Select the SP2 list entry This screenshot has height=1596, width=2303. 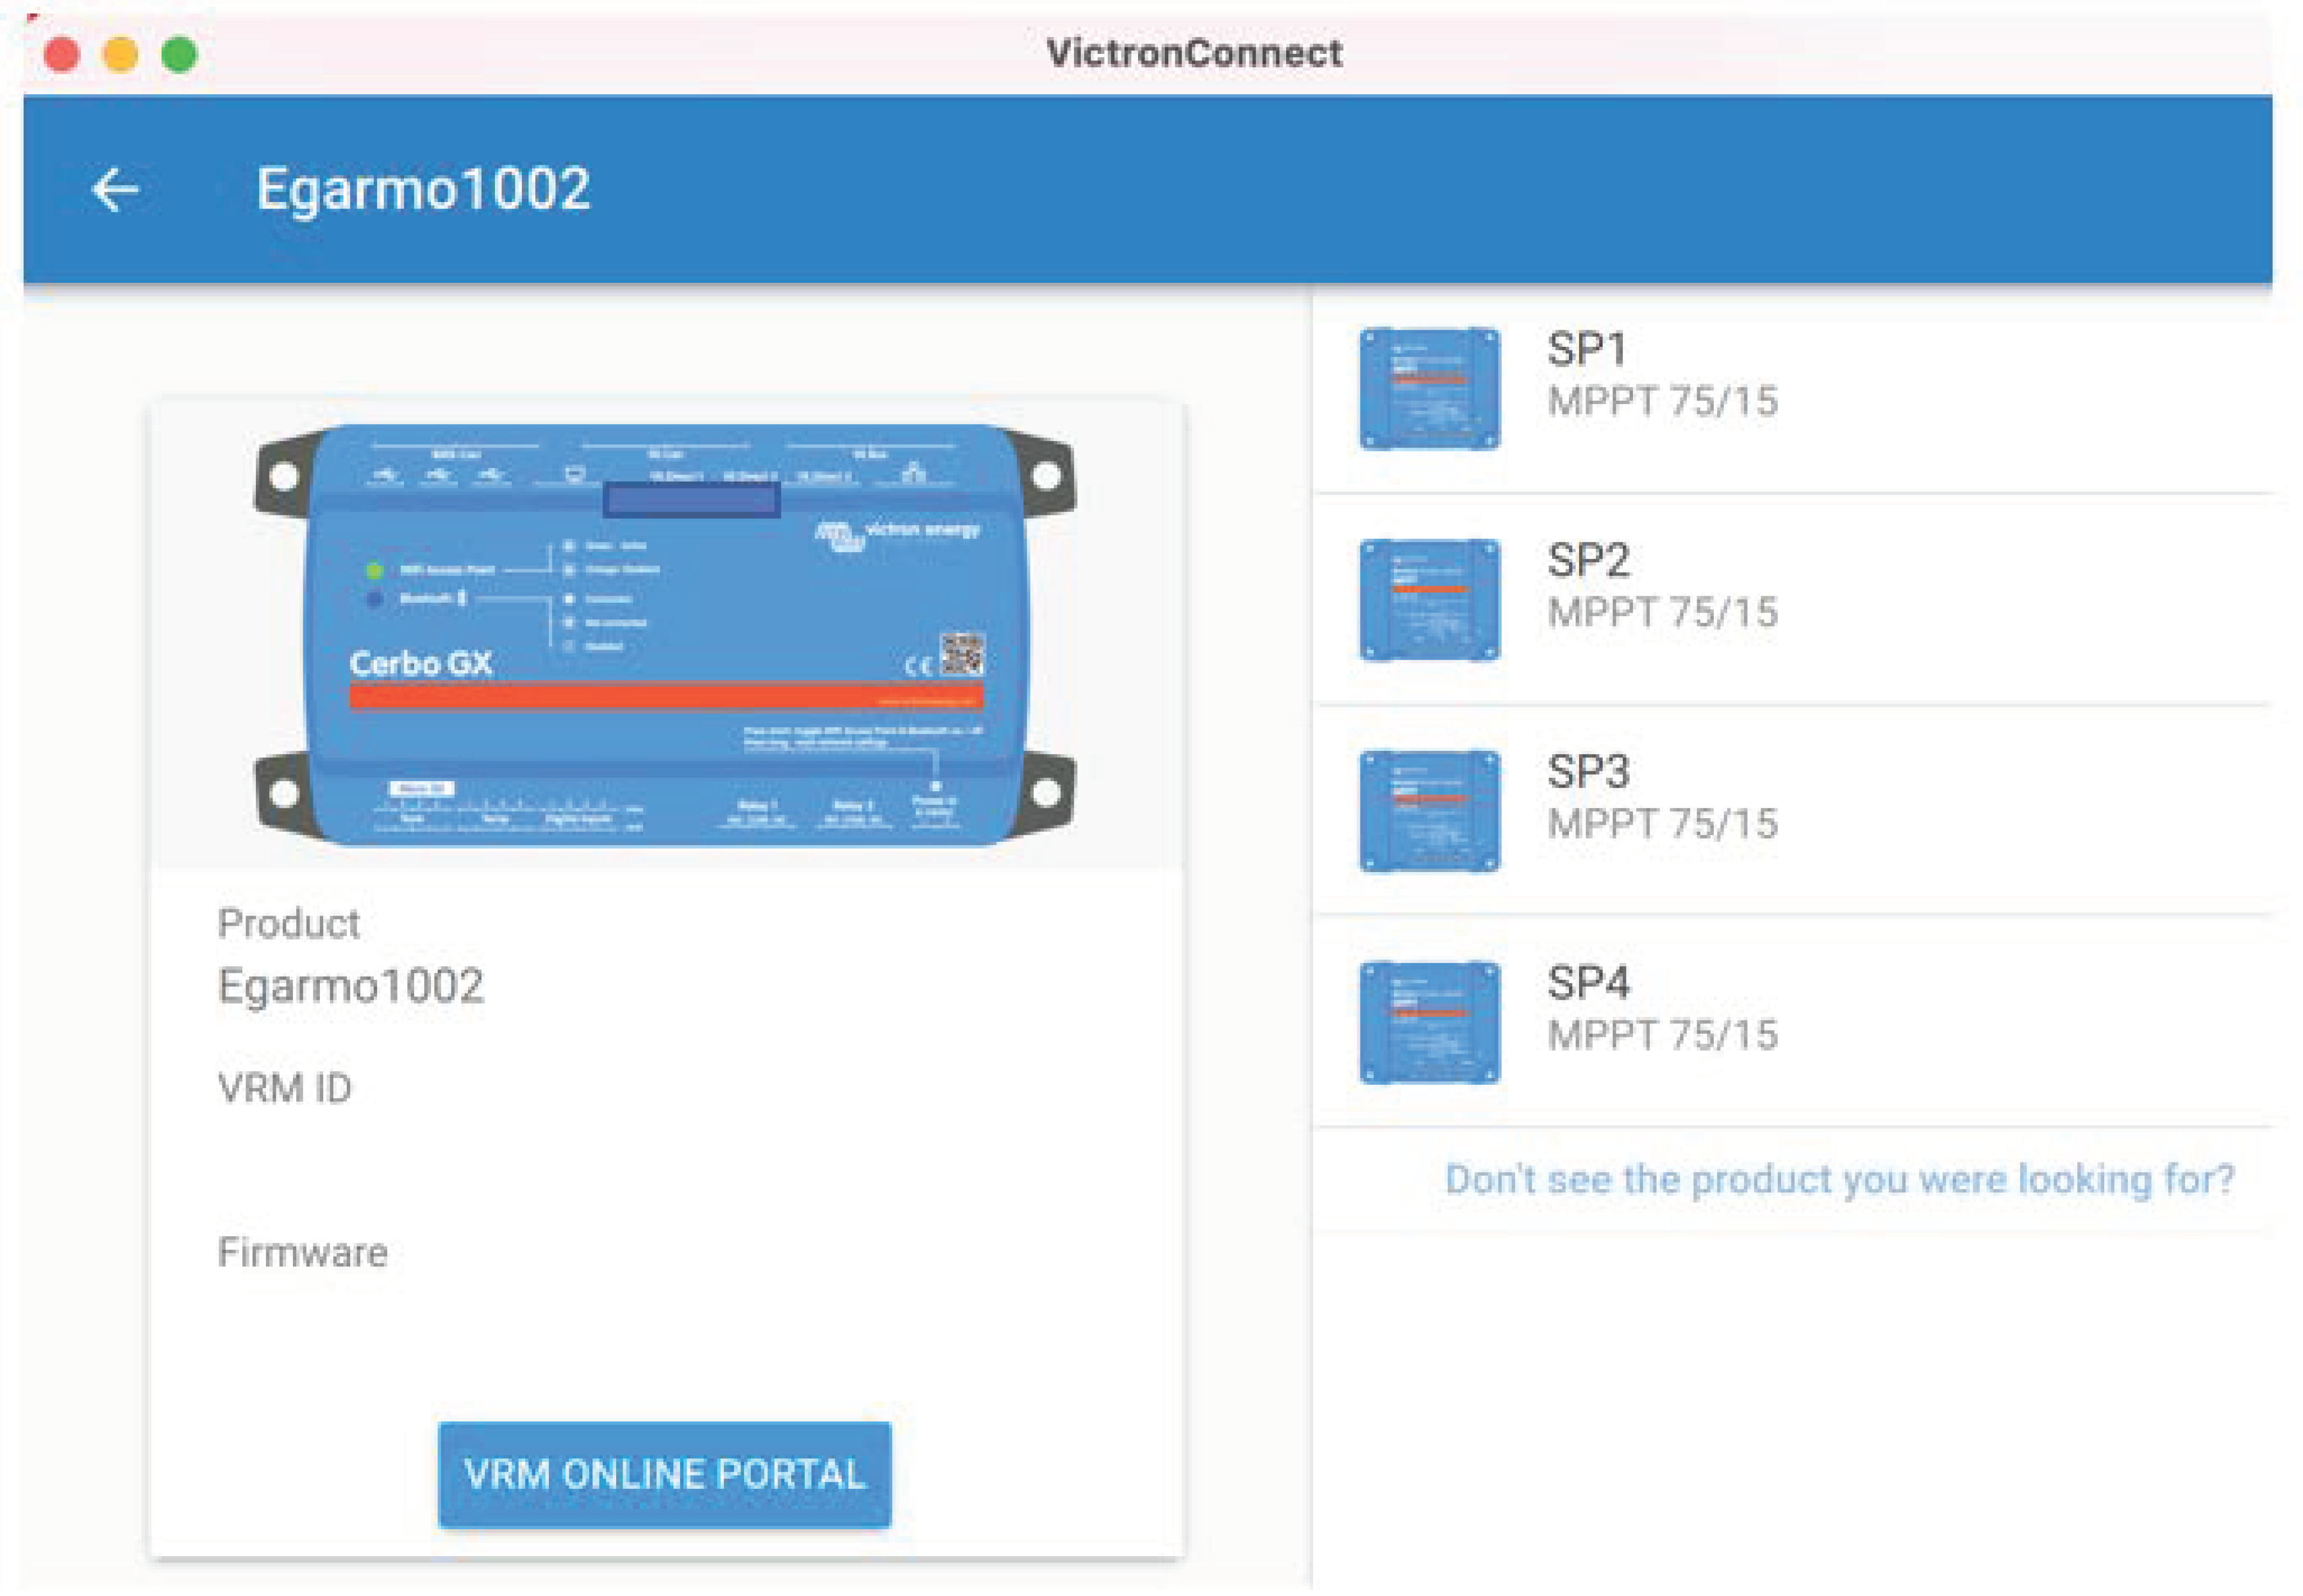[1588, 560]
